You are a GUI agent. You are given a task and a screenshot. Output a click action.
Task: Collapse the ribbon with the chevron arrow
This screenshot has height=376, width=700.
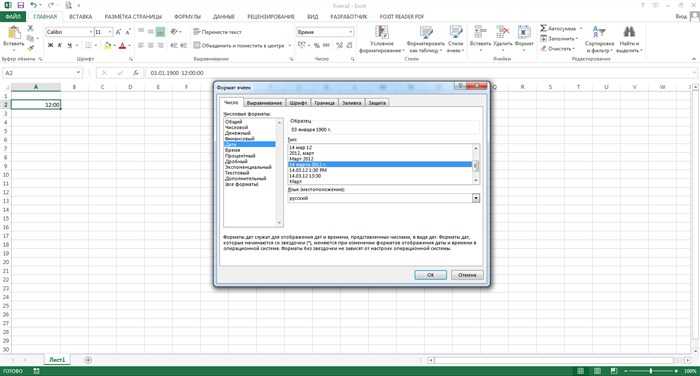click(694, 59)
